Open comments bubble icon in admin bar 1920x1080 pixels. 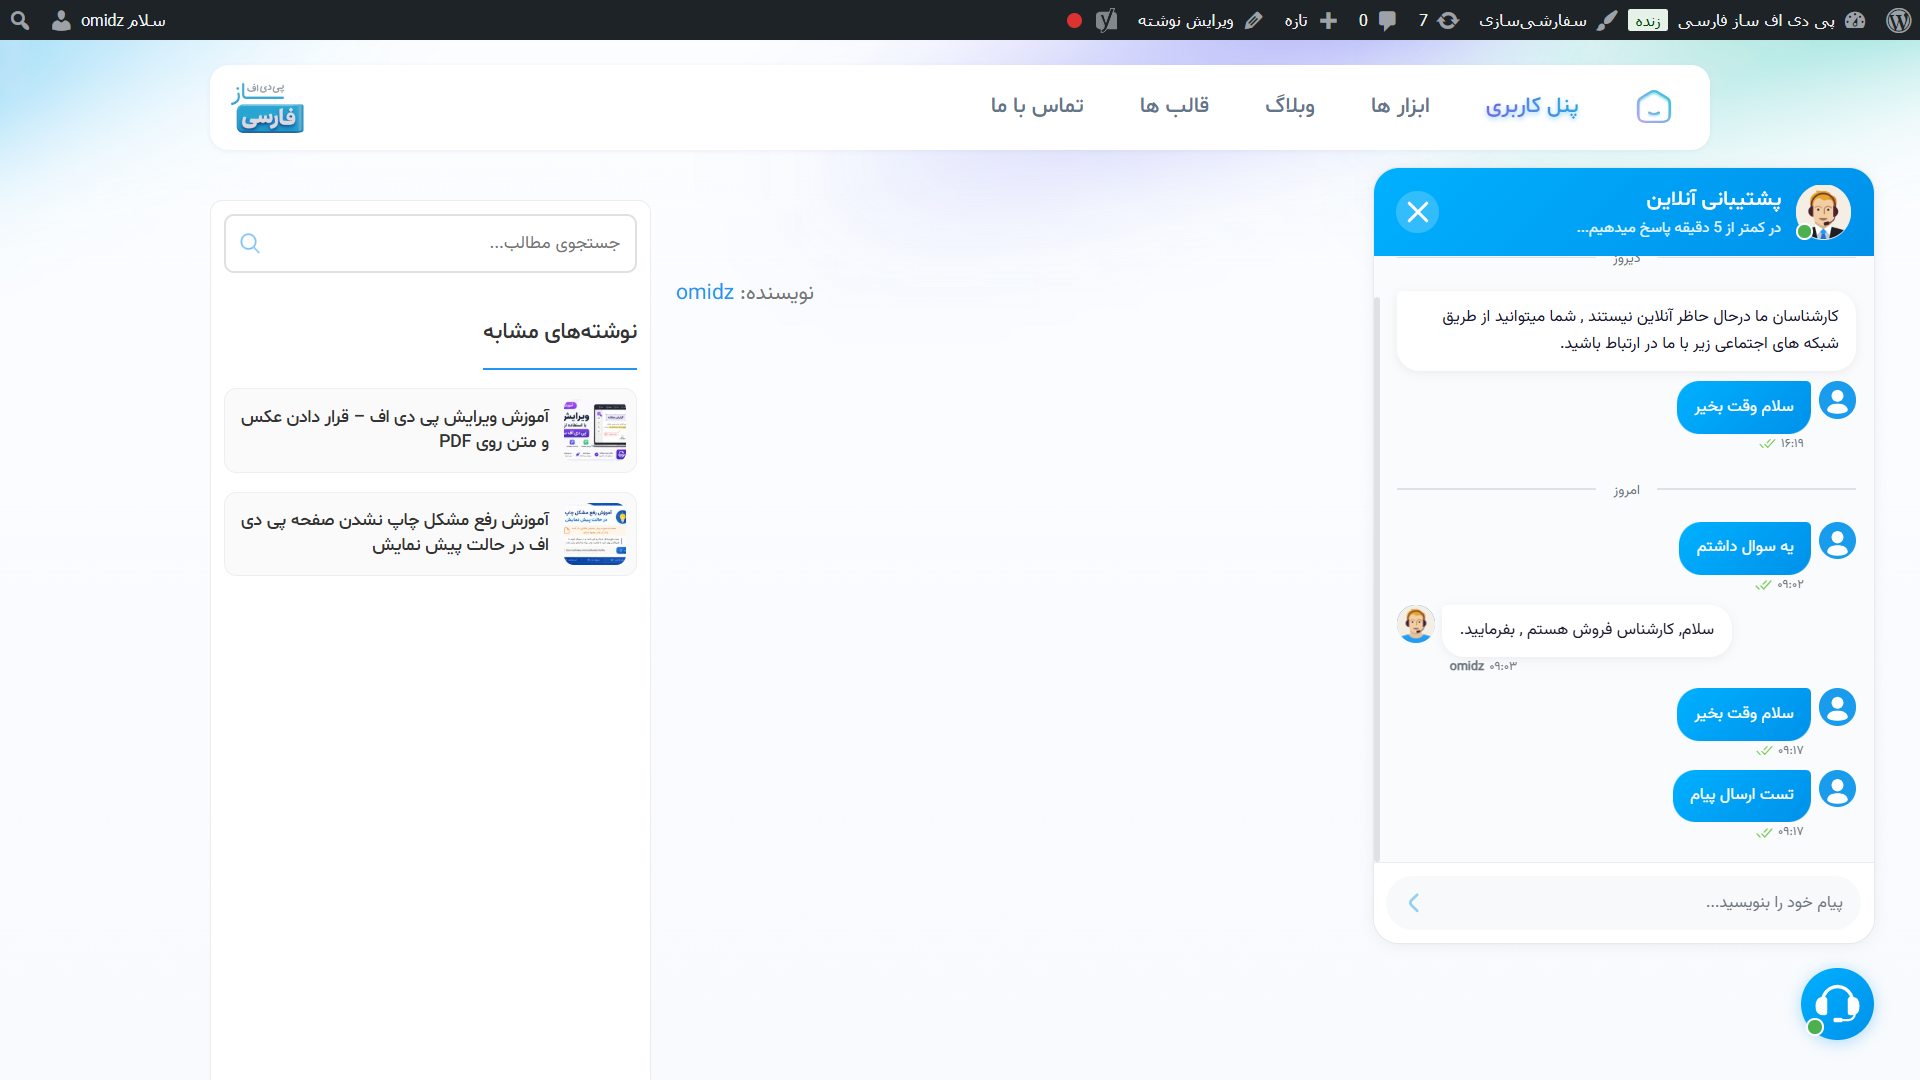1377,20
